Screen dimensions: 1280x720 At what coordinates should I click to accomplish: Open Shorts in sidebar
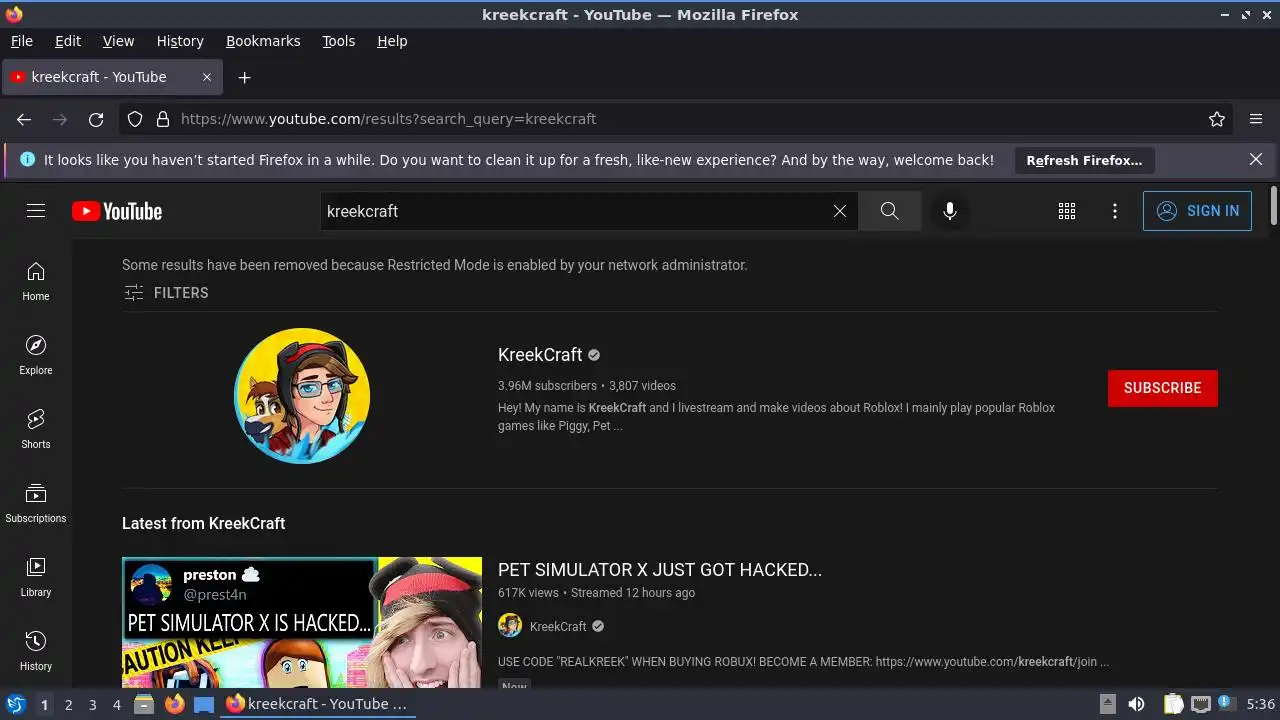click(36, 430)
